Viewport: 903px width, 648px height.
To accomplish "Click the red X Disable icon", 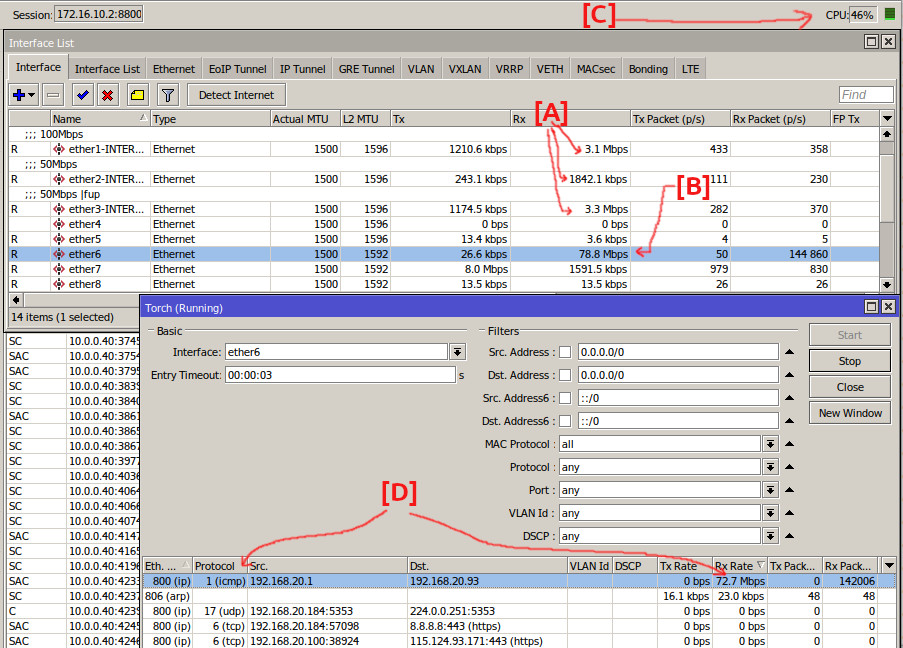I will tap(108, 95).
